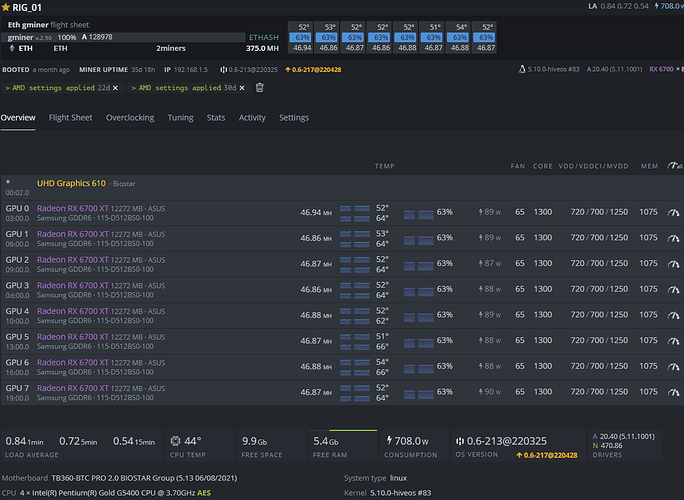684x500 pixels.
Task: Click the green AES CPU flag
Action: 204,493
